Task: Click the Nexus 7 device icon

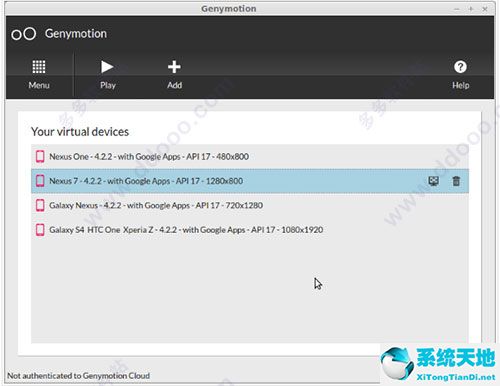Action: coord(40,181)
